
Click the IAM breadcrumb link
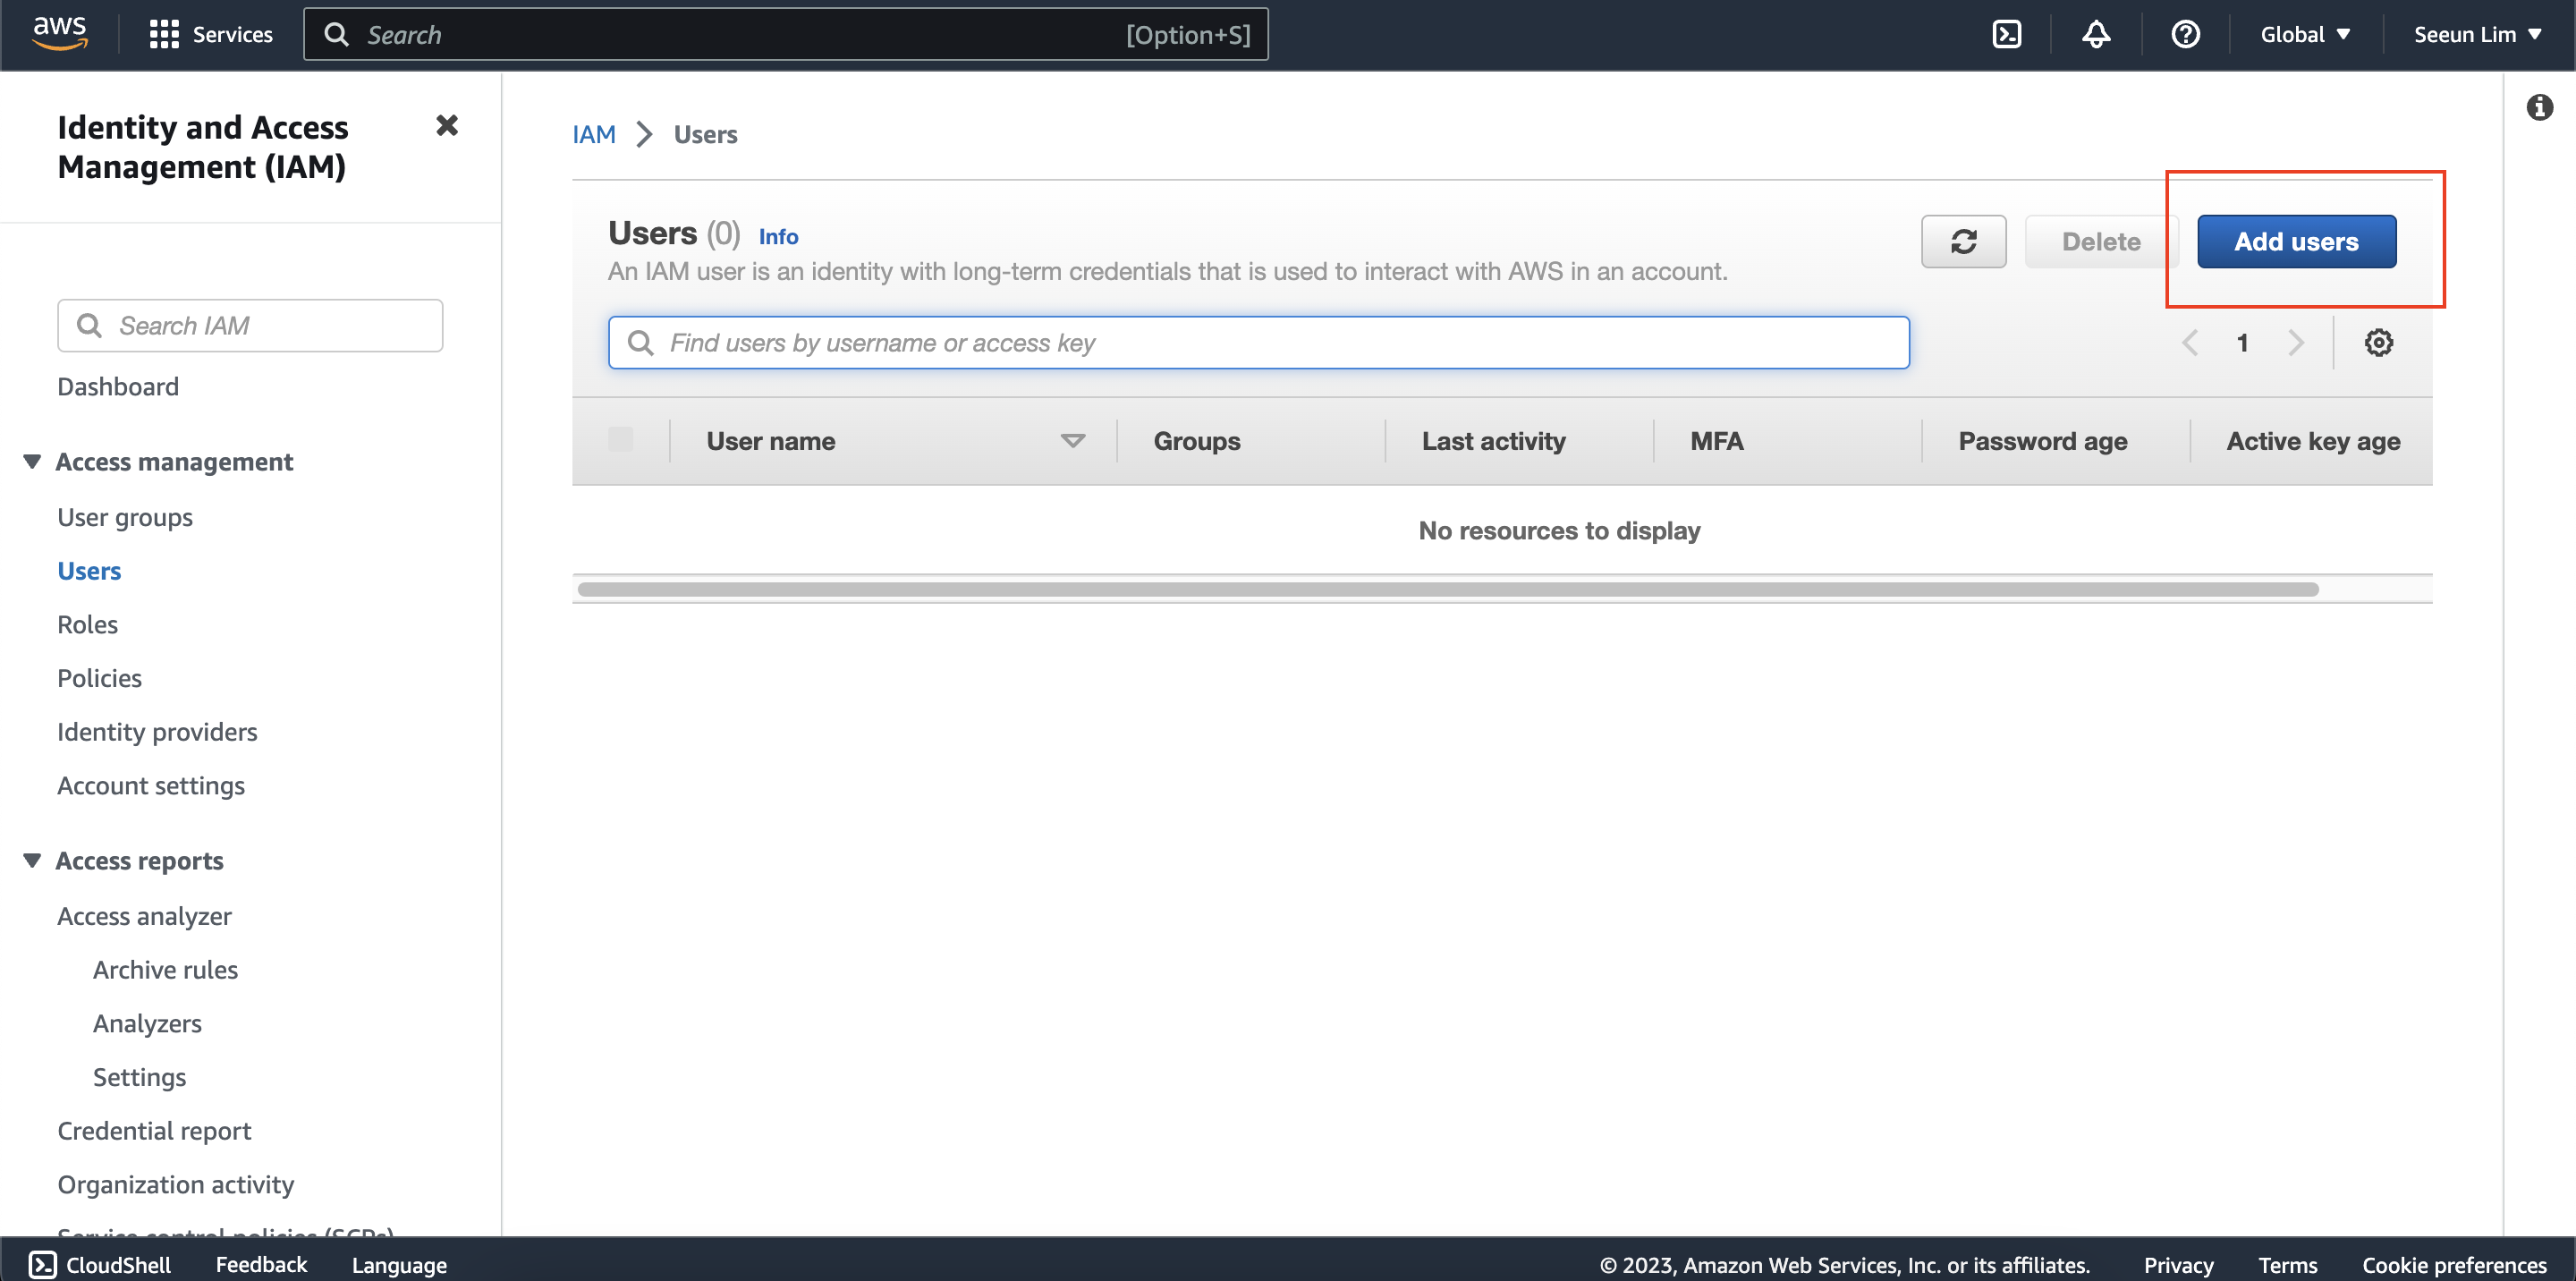pos(593,134)
